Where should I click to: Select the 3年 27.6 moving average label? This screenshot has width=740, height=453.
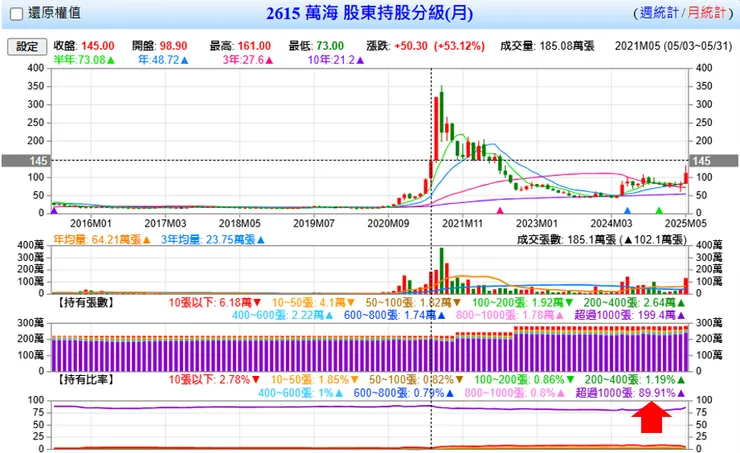click(248, 60)
